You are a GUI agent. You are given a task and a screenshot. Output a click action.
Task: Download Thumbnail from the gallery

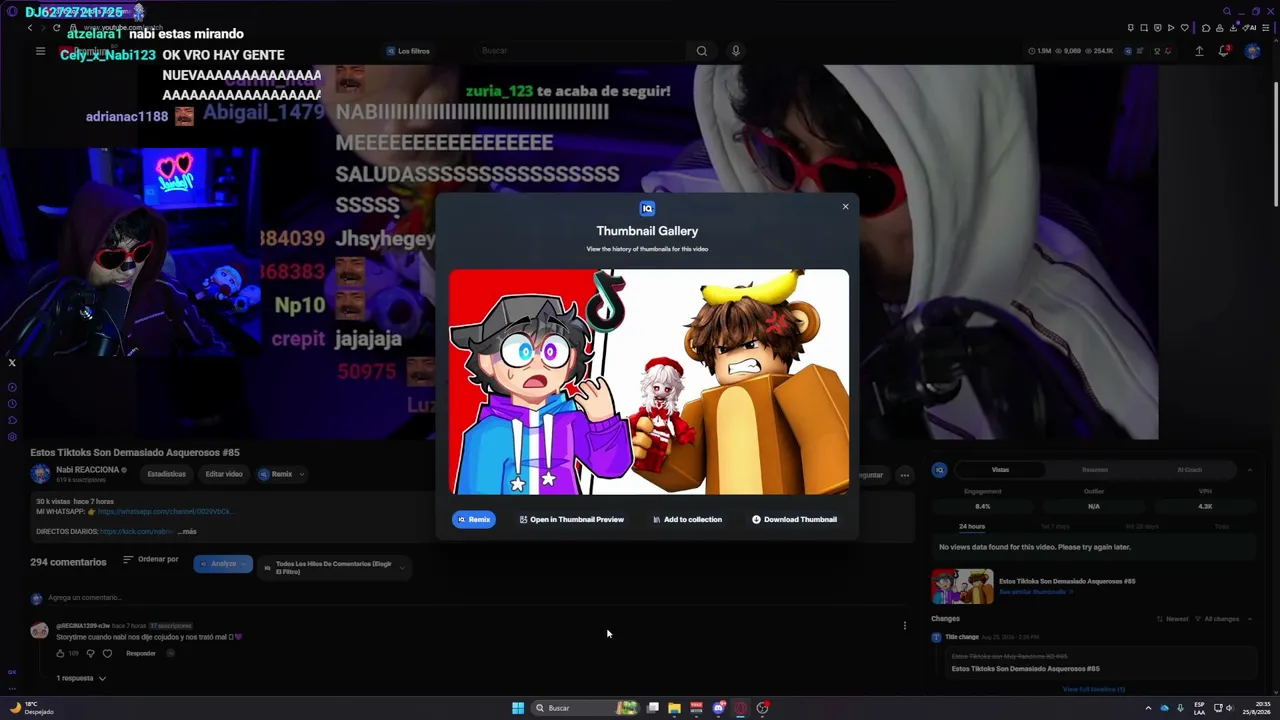(794, 519)
